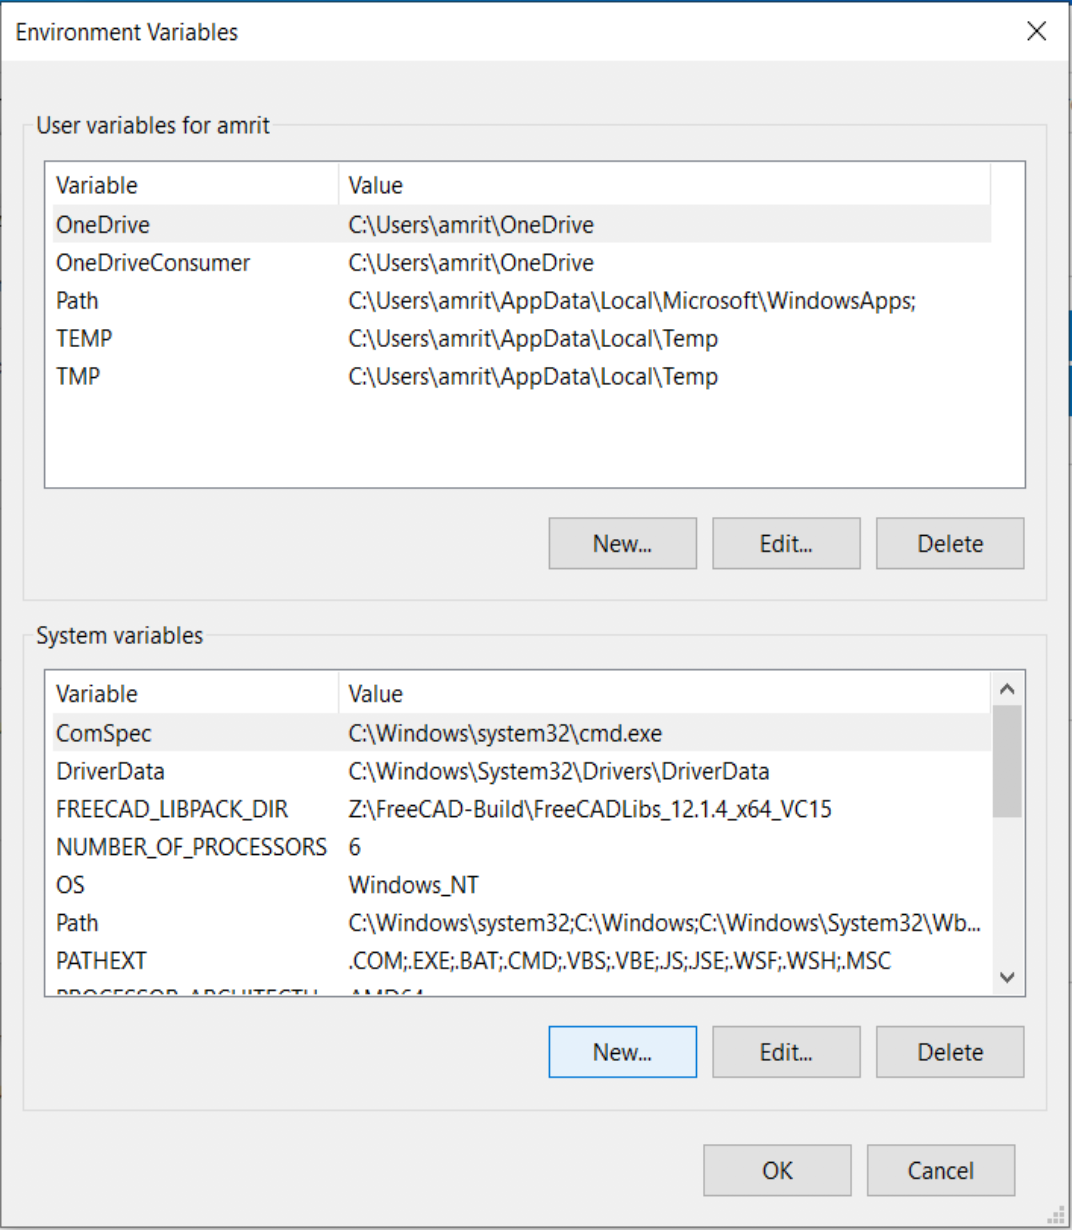Select the TEMP user variable

[x=84, y=339]
